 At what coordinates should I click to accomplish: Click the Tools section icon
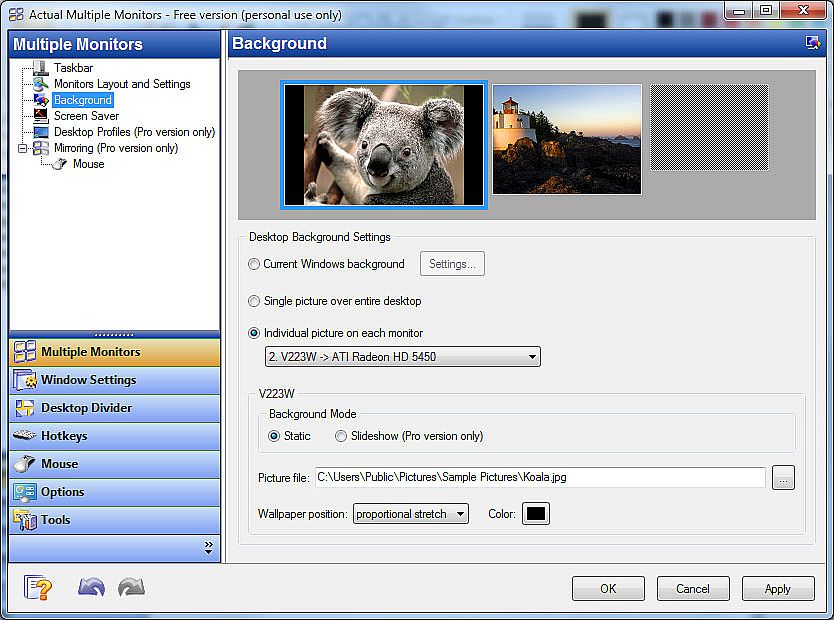(25, 520)
